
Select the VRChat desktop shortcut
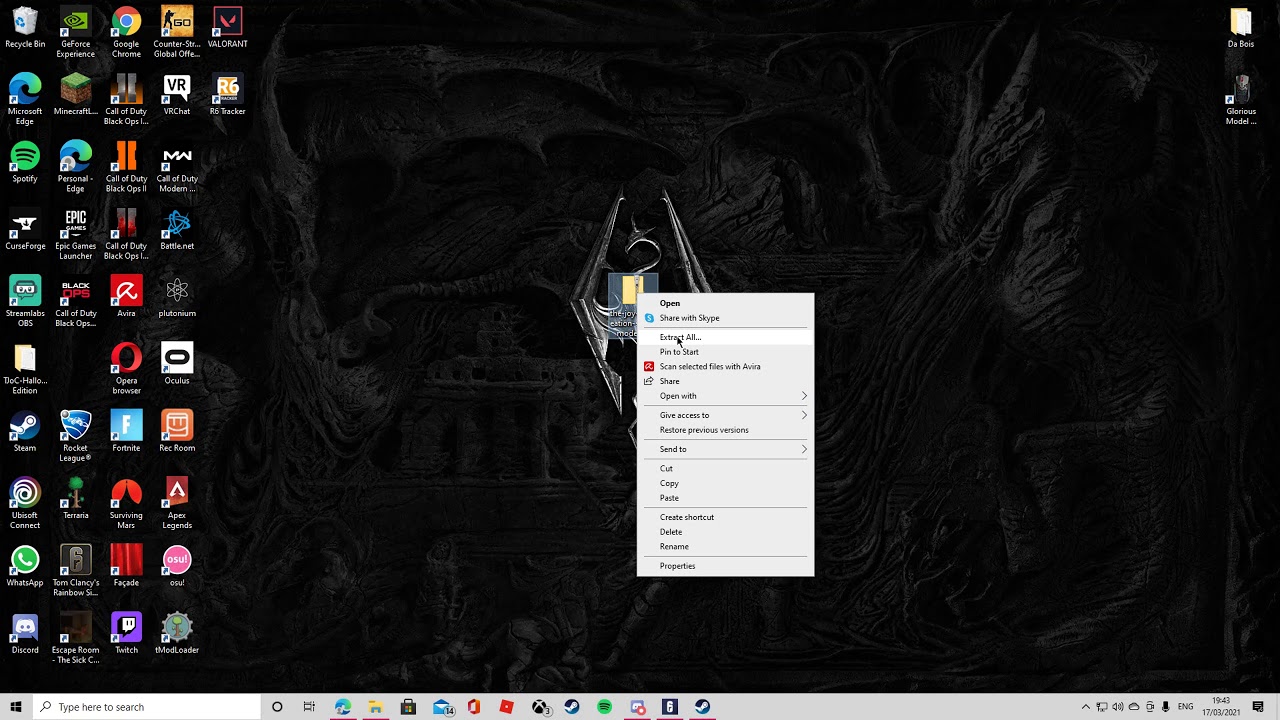pos(177,95)
